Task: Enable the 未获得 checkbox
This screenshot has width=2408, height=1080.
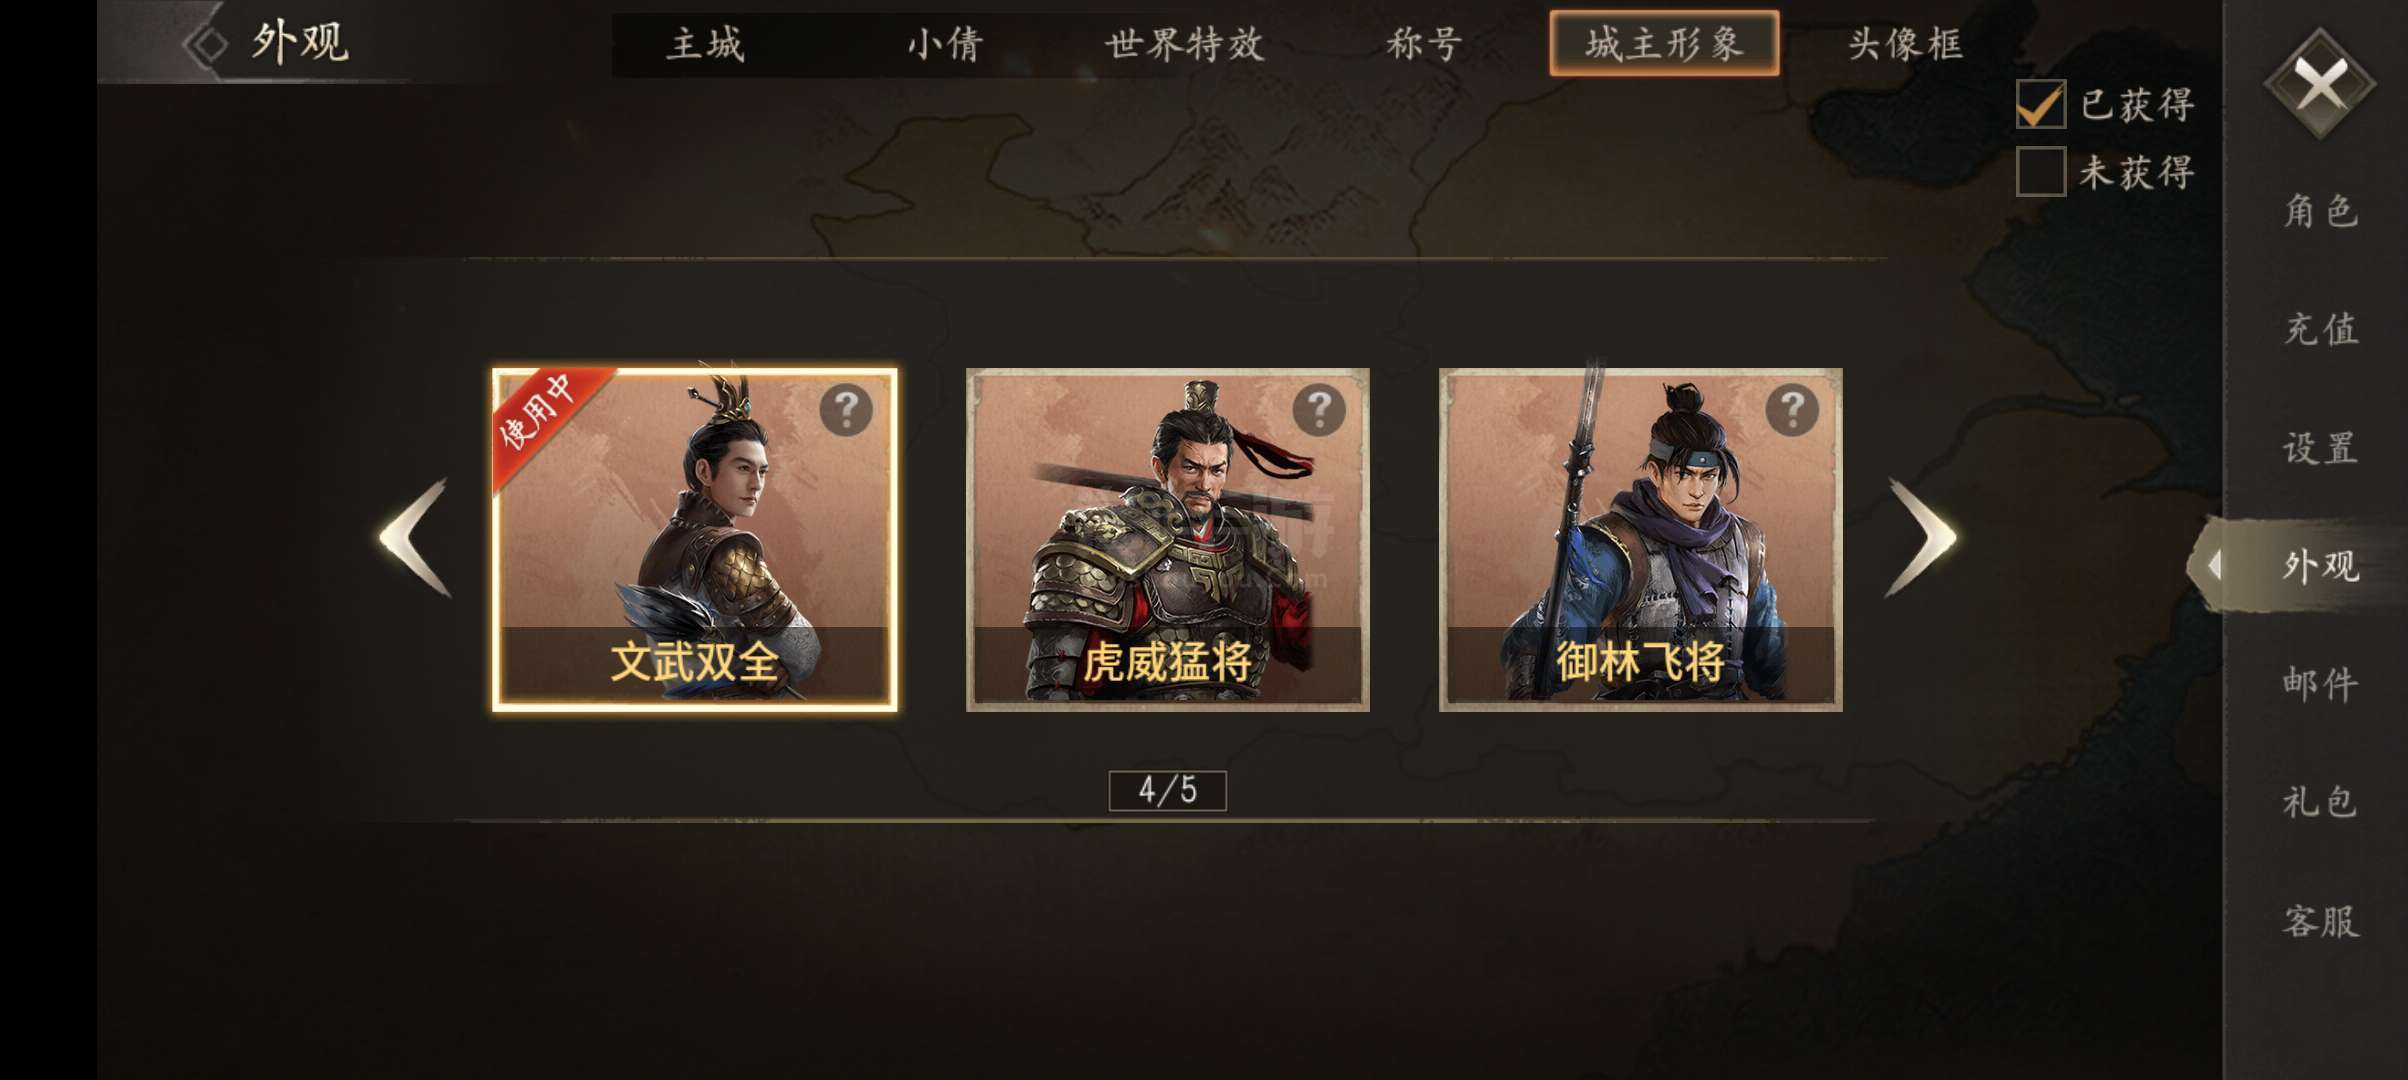Action: (x=2041, y=172)
